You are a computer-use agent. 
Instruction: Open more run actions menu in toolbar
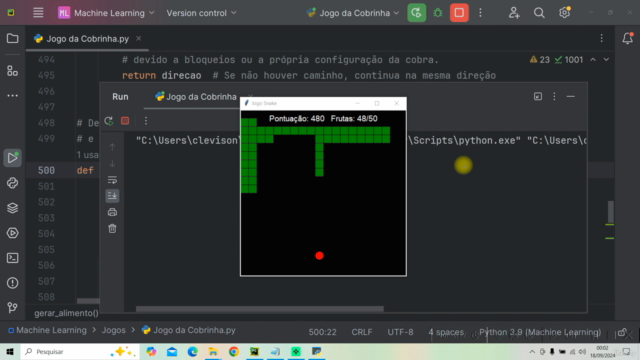coord(480,13)
